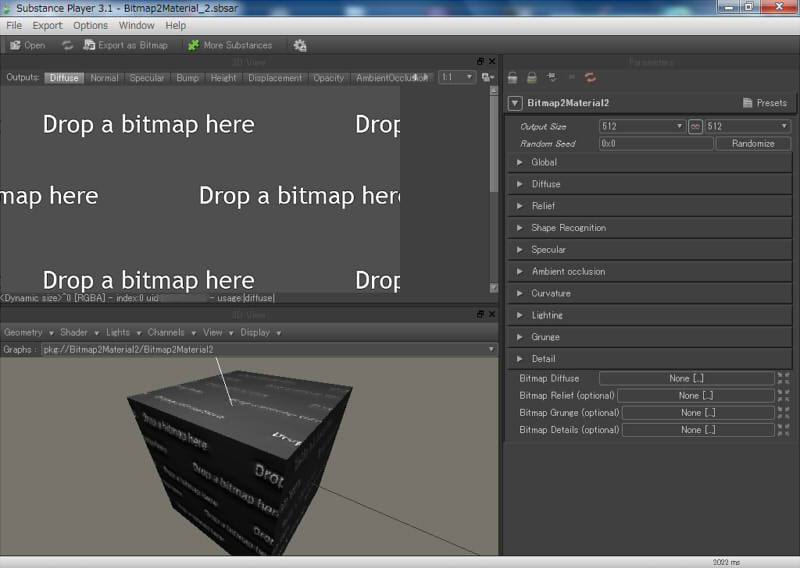Click the open padlock icon in Parameters
The height and width of the screenshot is (568, 800).
click(x=513, y=78)
